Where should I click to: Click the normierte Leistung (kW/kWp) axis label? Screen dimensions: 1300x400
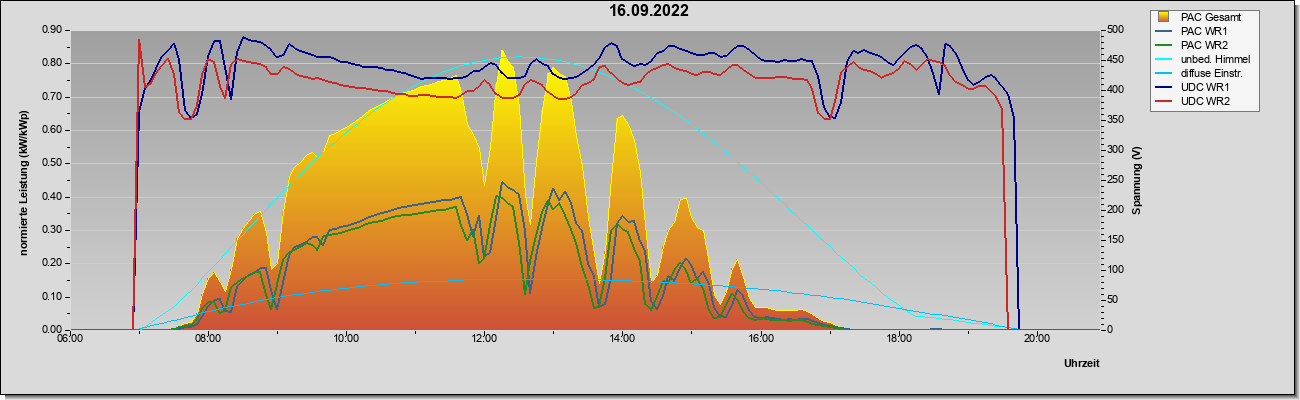coord(23,180)
